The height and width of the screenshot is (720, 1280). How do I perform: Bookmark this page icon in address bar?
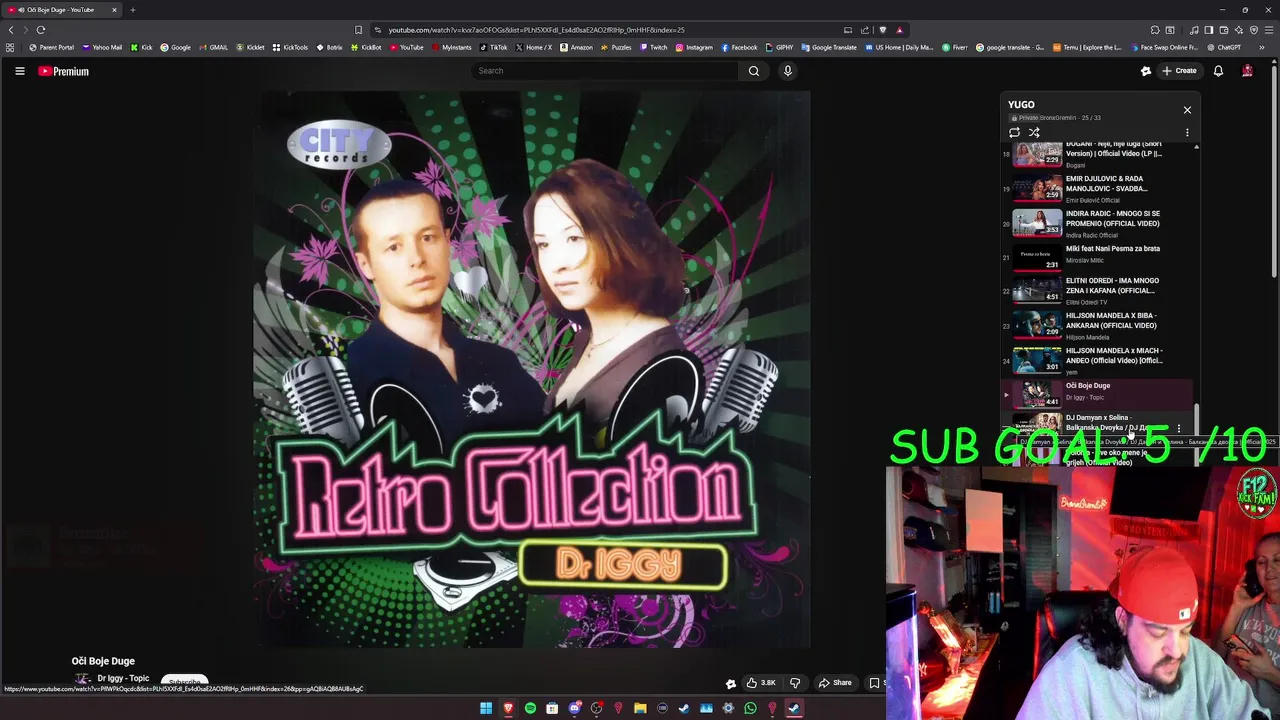pyautogui.click(x=358, y=30)
